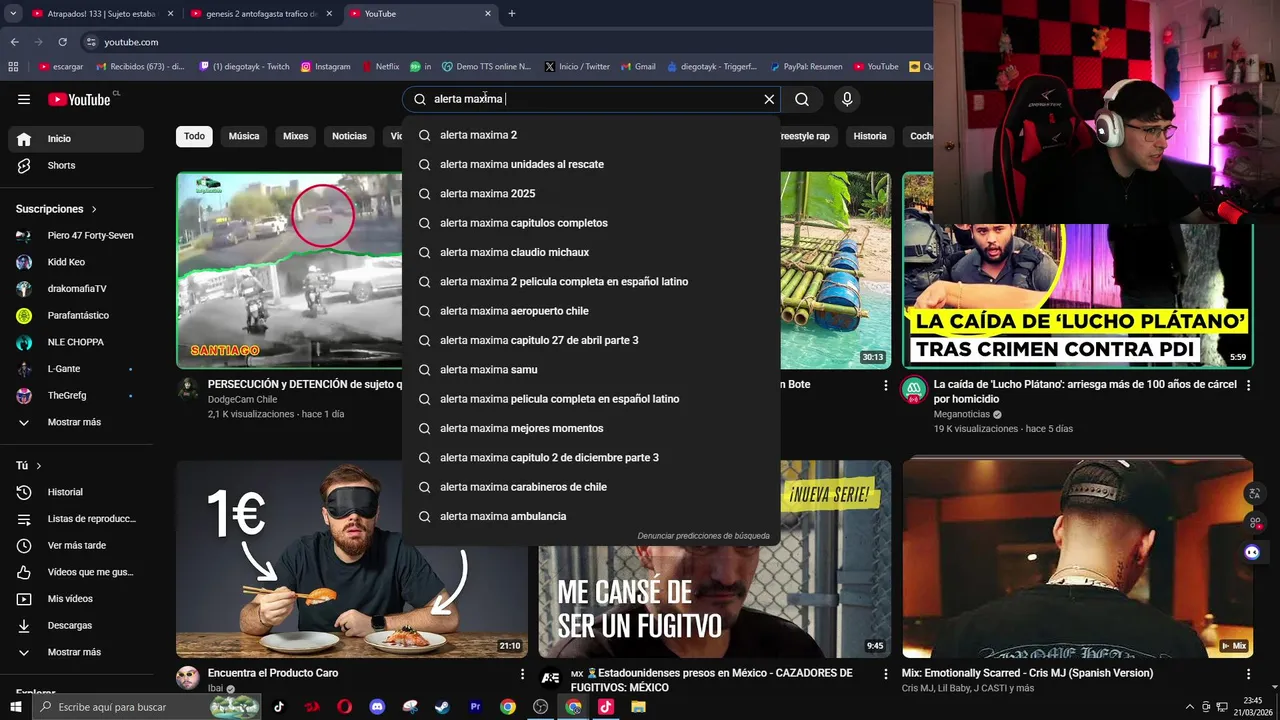Open Historial in the sidebar

[x=76, y=492]
